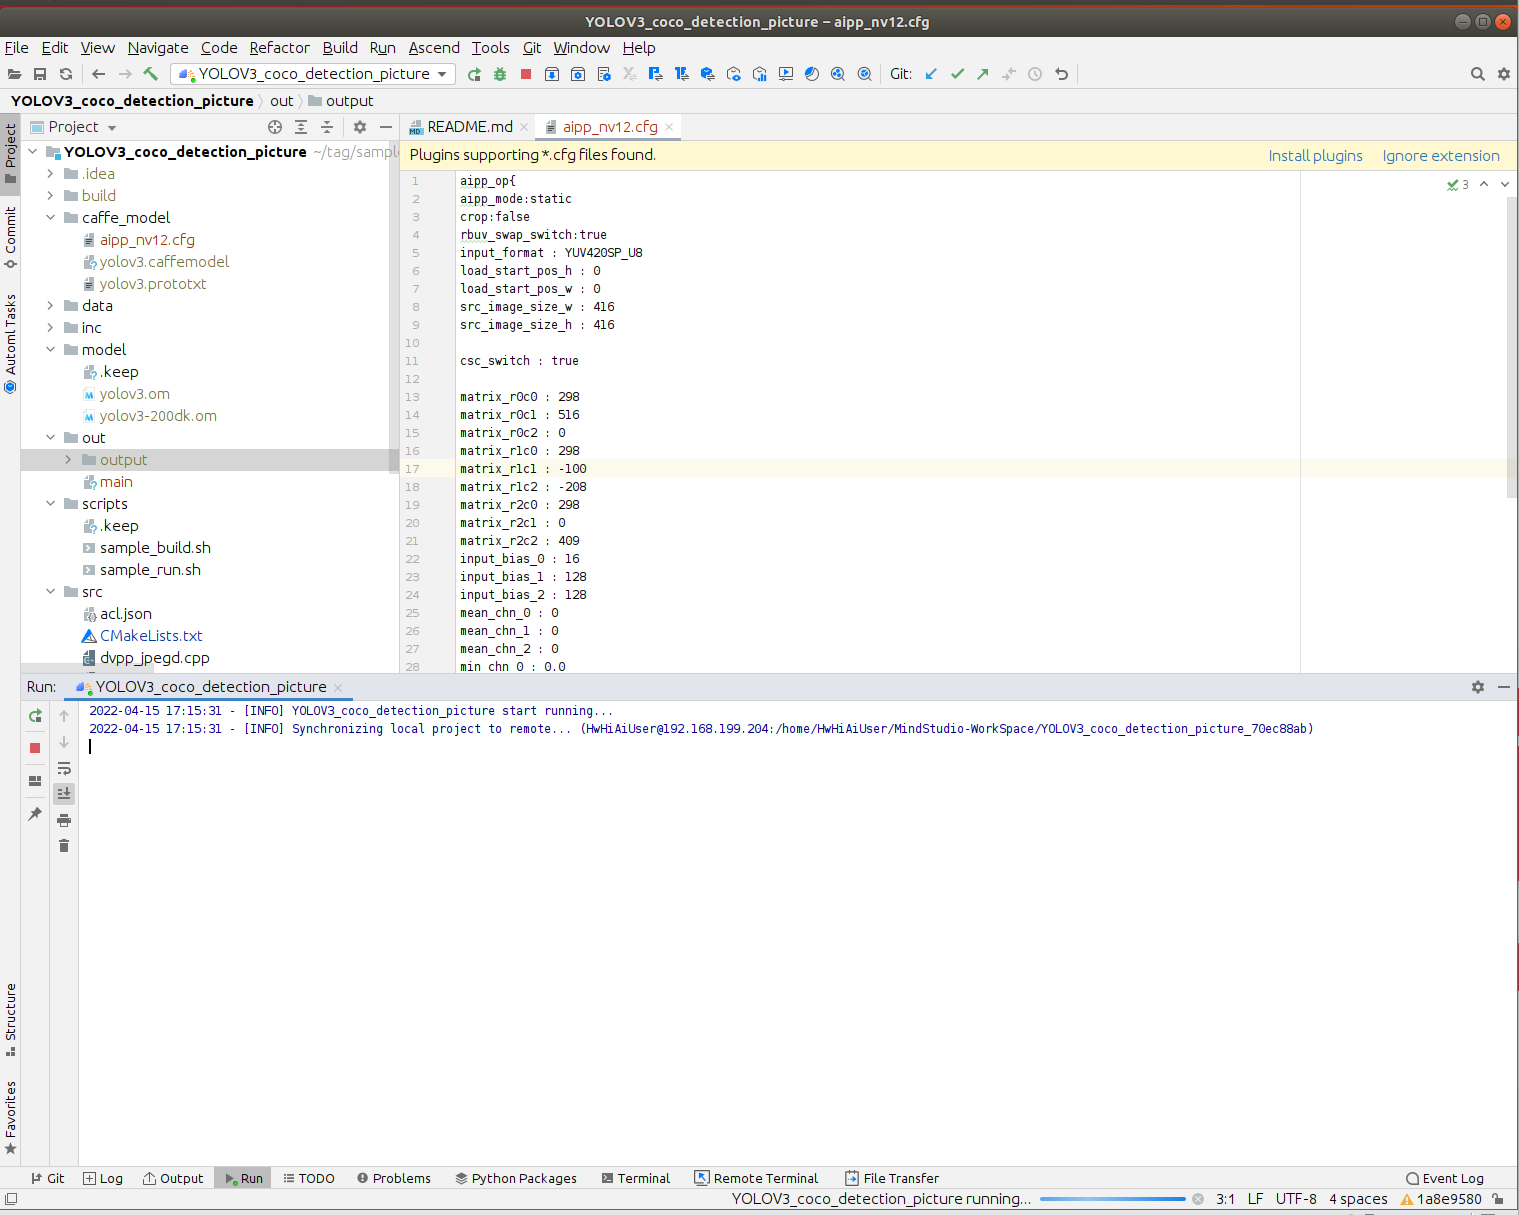Image resolution: width=1519 pixels, height=1215 pixels.
Task: Collapse the caffe_model folder
Action: (51, 218)
